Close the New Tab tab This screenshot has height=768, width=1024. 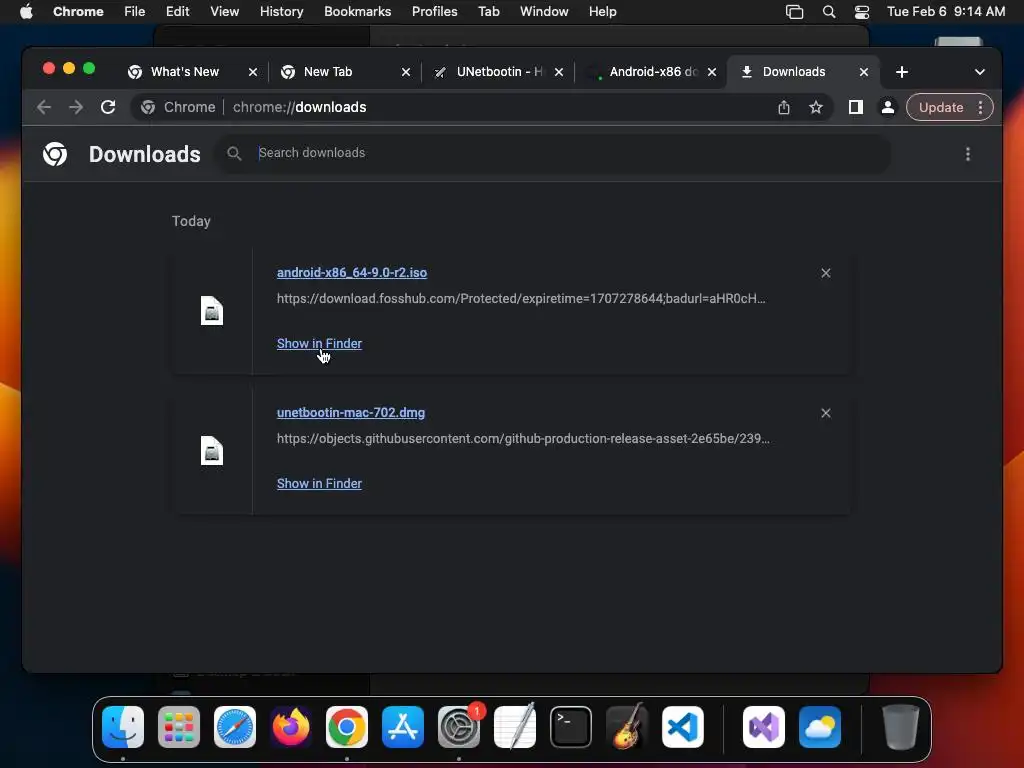tap(406, 72)
